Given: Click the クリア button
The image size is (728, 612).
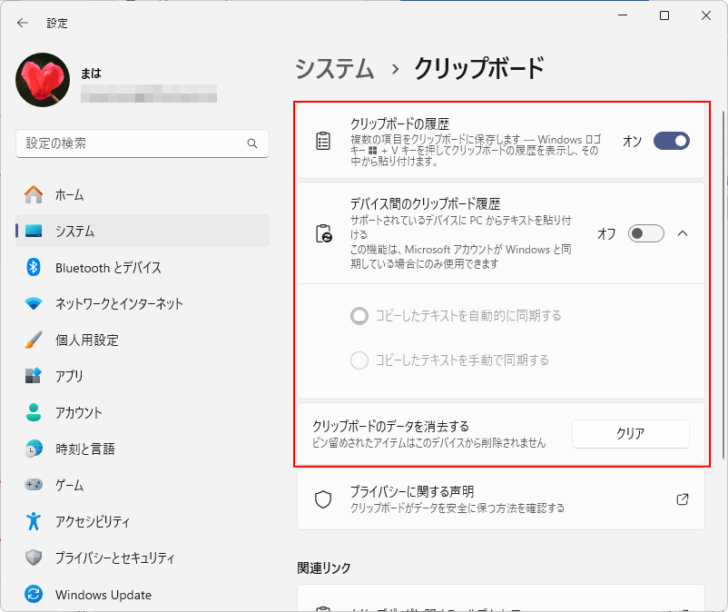Looking at the screenshot, I should pos(630,434).
